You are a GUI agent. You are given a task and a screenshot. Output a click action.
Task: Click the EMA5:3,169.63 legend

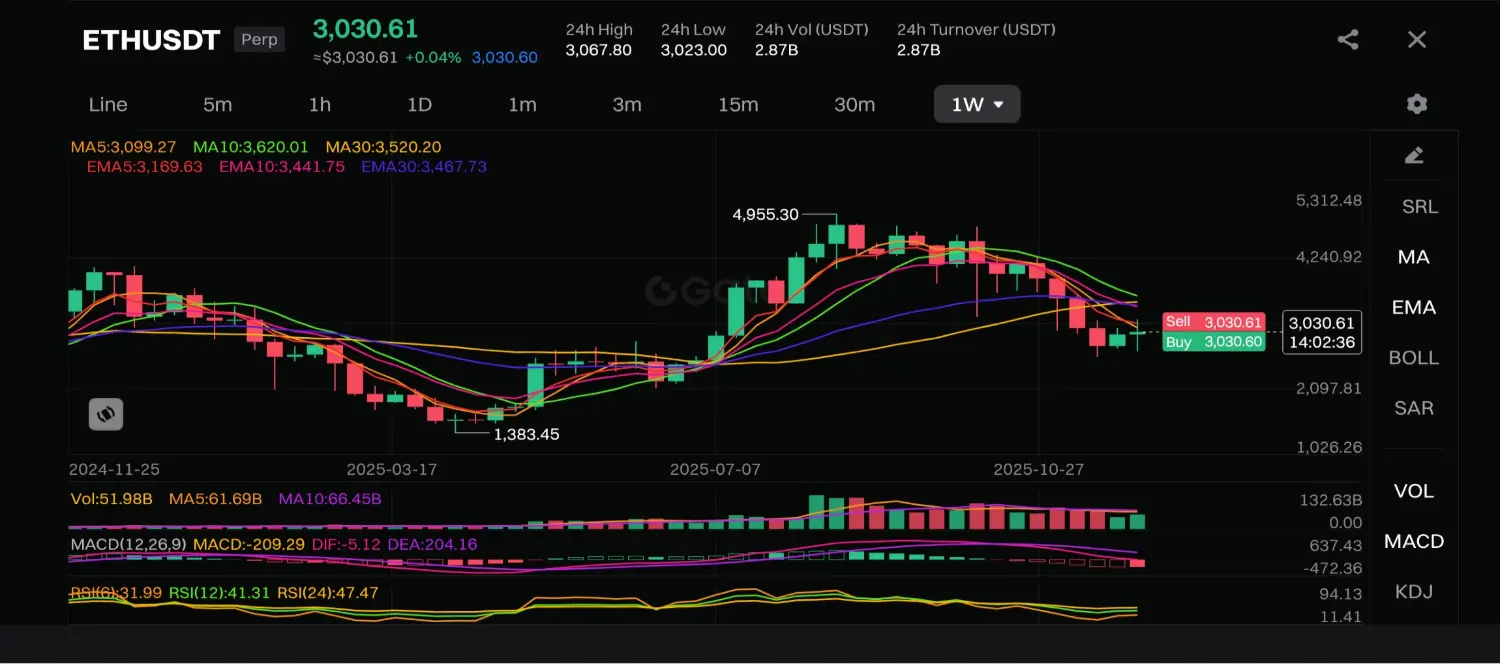(144, 167)
